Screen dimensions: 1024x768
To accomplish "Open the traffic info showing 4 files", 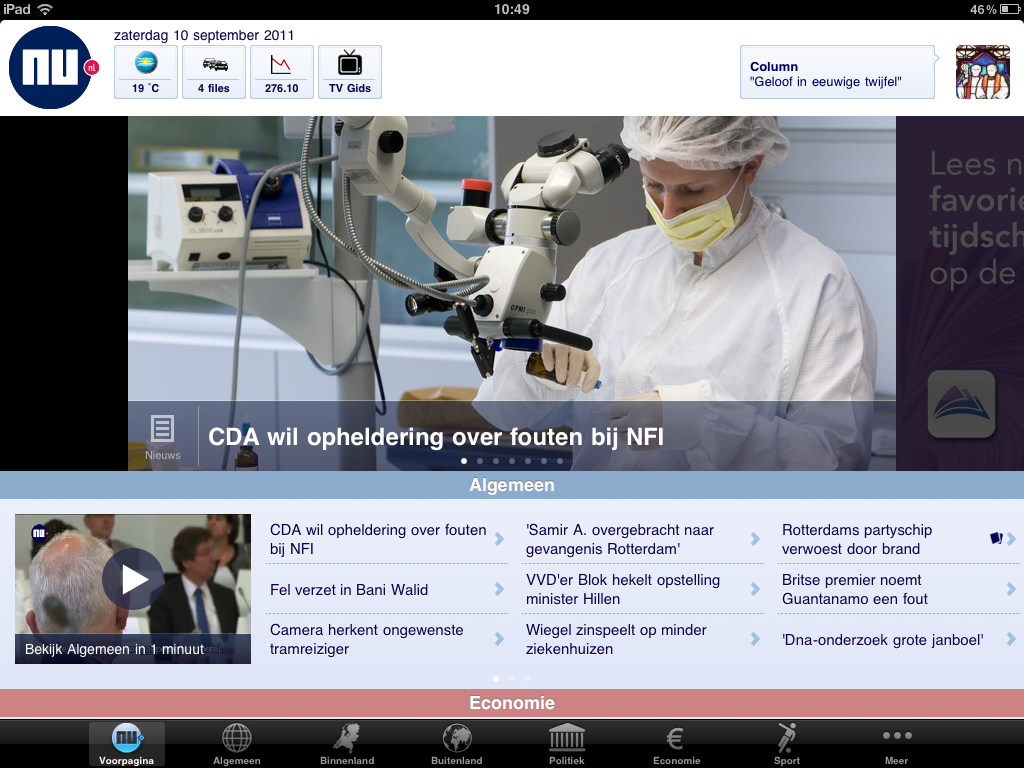I will 214,72.
